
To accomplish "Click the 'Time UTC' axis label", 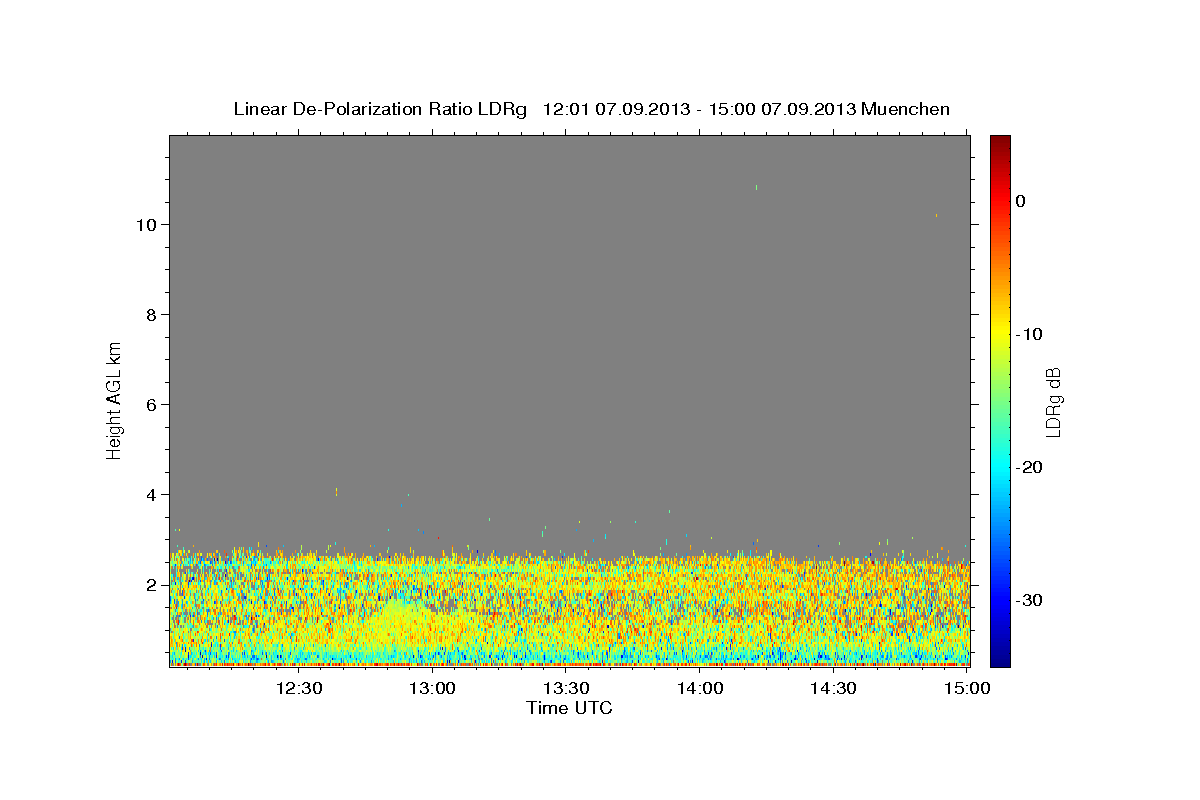I will 569,708.
